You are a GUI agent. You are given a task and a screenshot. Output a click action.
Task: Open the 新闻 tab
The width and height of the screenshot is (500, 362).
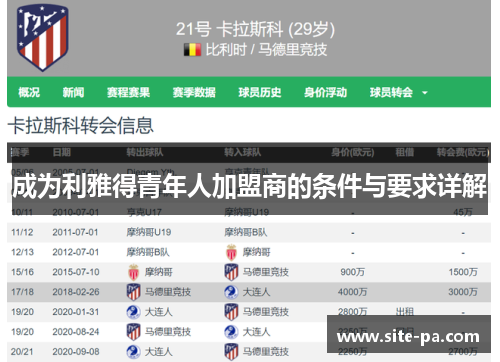tap(73, 92)
